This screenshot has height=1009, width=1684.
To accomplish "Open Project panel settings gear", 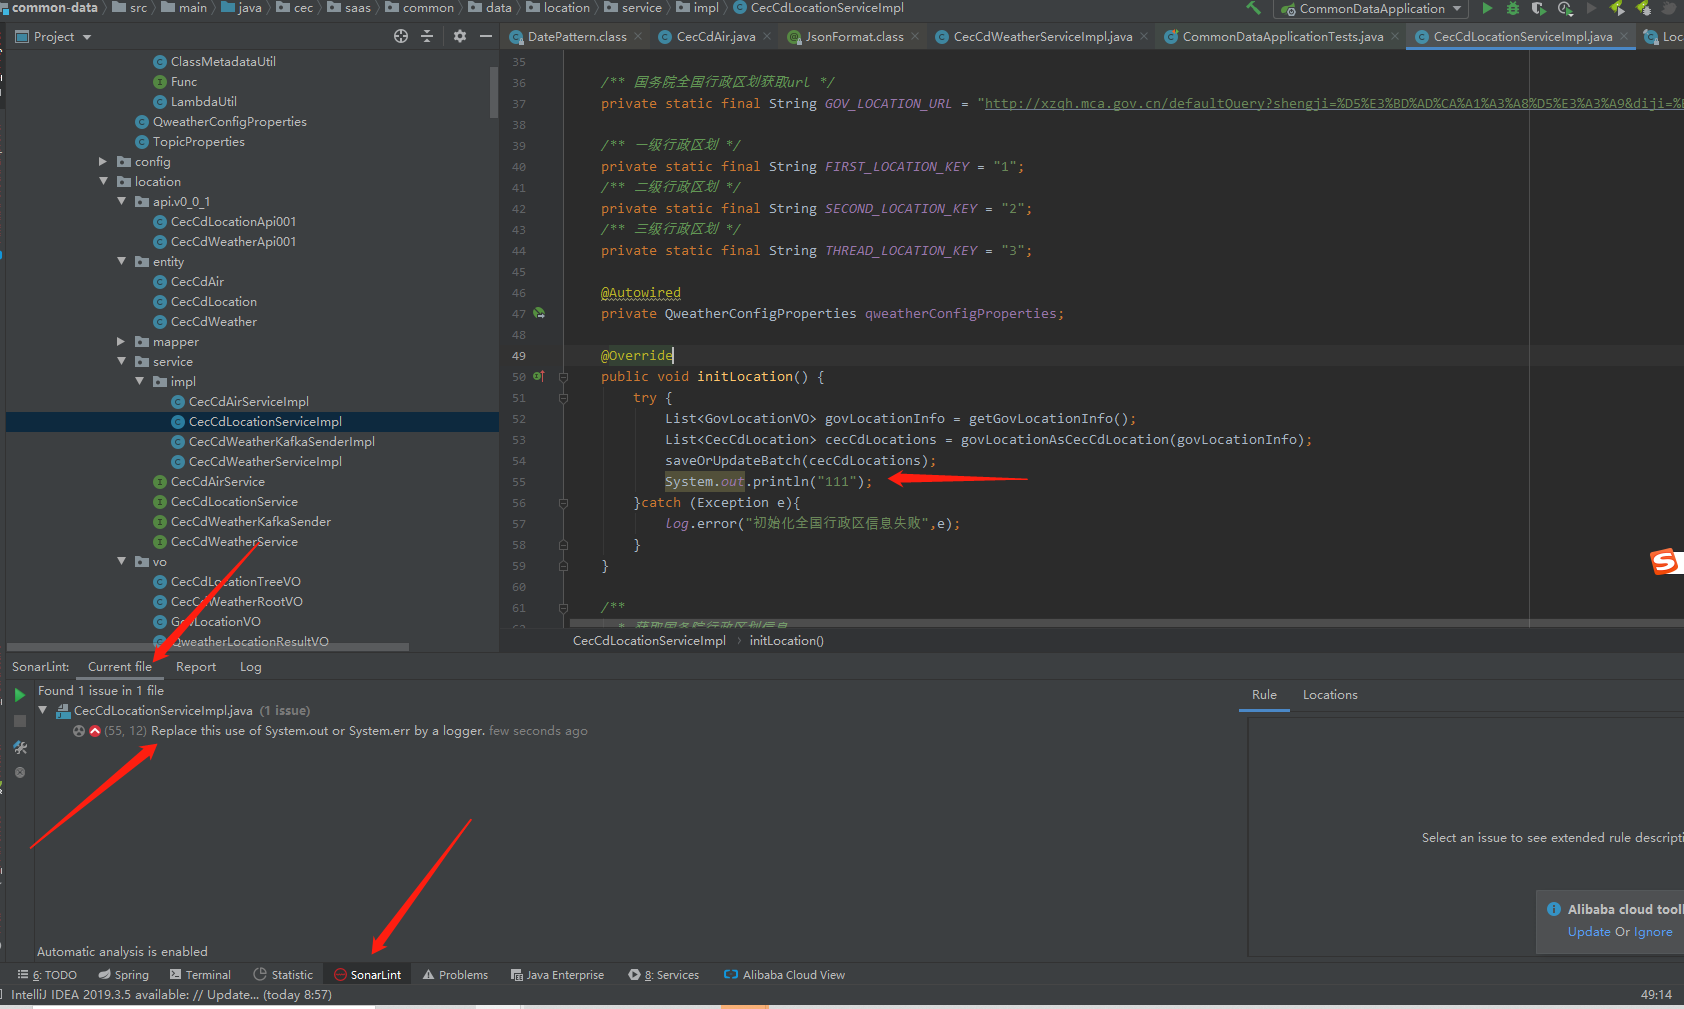I will [459, 36].
